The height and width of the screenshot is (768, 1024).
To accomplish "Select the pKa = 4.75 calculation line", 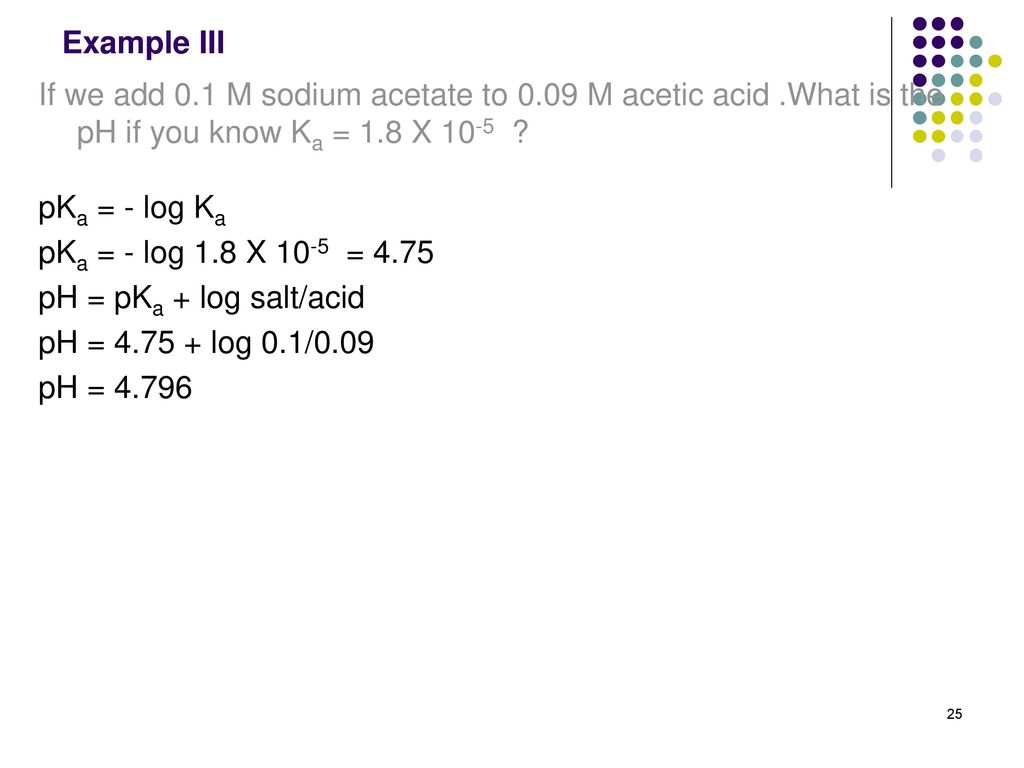I will pyautogui.click(x=236, y=253).
